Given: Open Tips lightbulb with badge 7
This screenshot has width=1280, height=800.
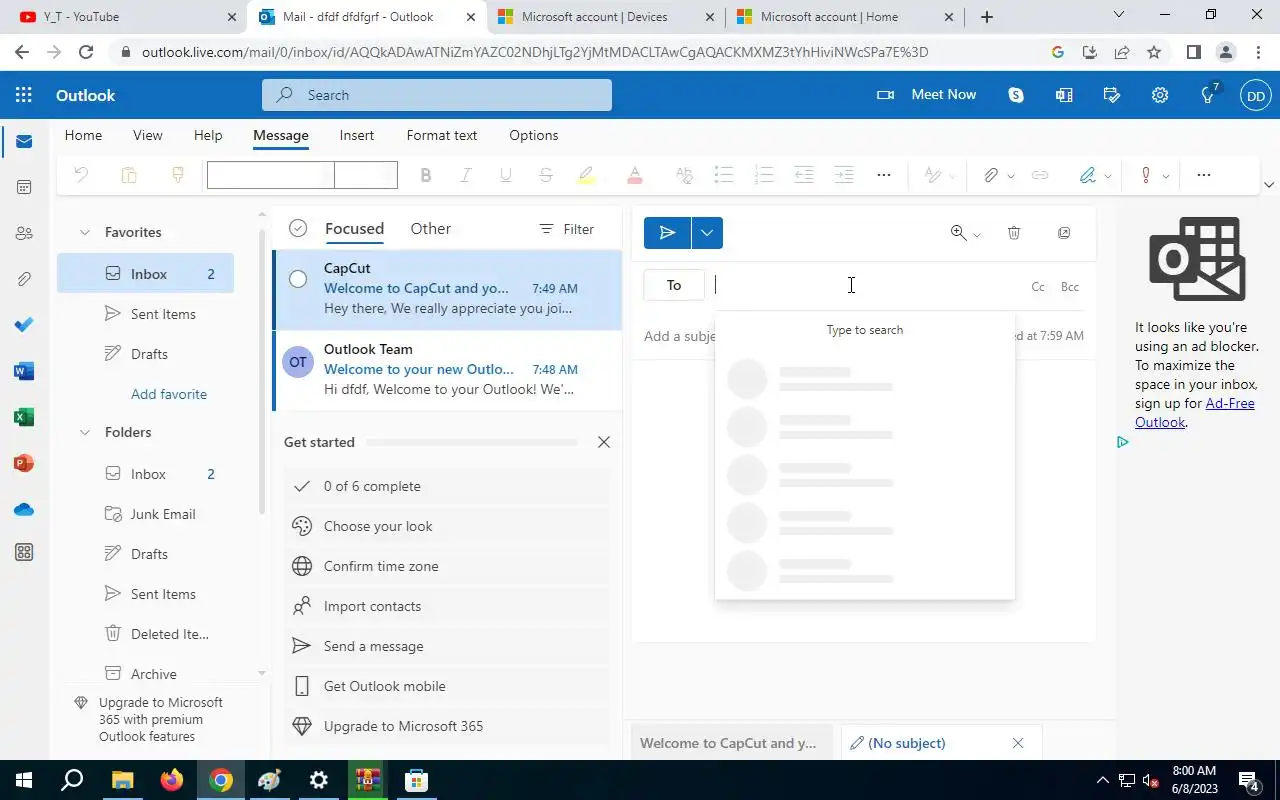Looking at the screenshot, I should click(1208, 95).
